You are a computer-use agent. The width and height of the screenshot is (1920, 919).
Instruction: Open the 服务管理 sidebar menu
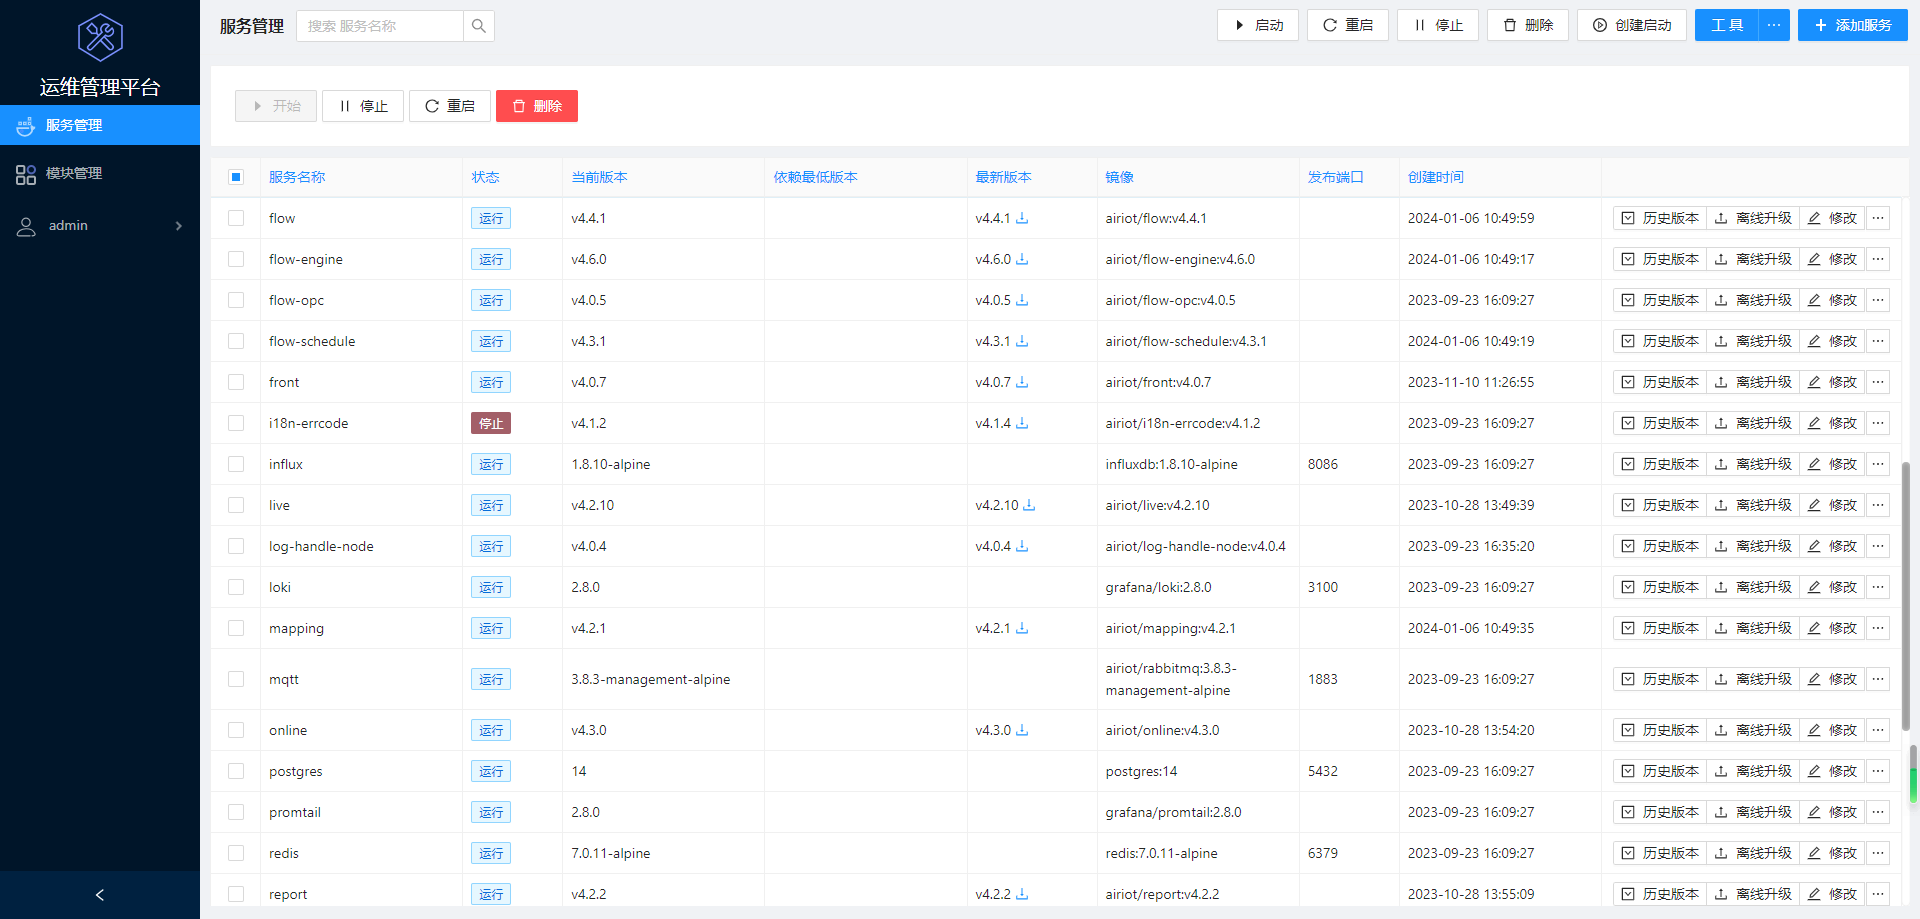[x=100, y=125]
